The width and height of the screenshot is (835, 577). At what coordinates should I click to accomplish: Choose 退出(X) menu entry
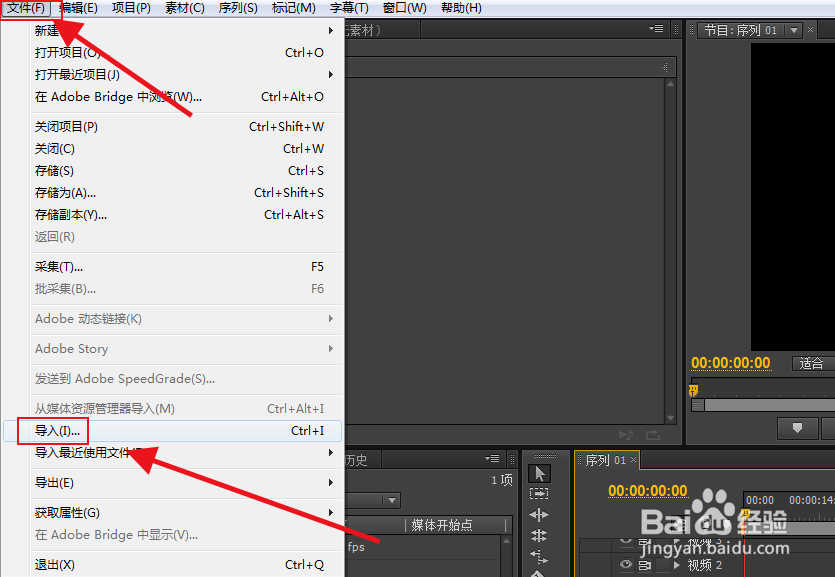[172, 565]
